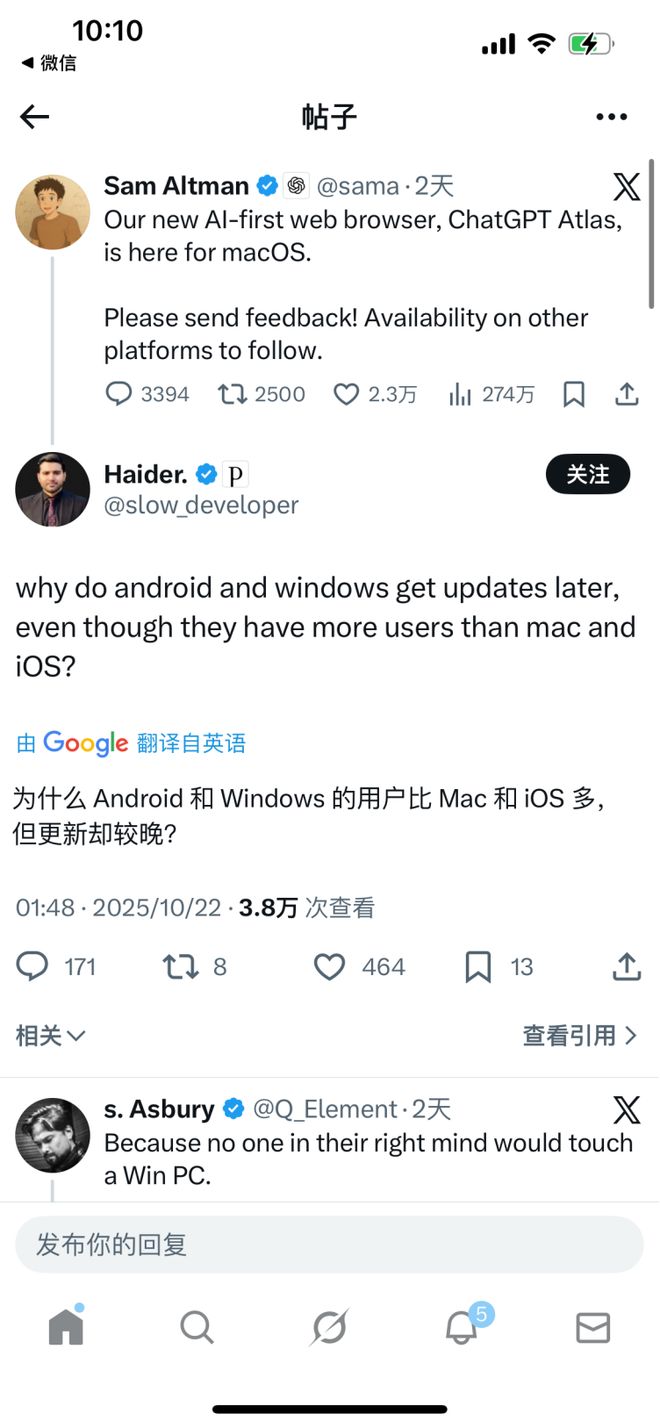Go back using the top-left arrow
Screen dimensions: 660x1428
34,117
